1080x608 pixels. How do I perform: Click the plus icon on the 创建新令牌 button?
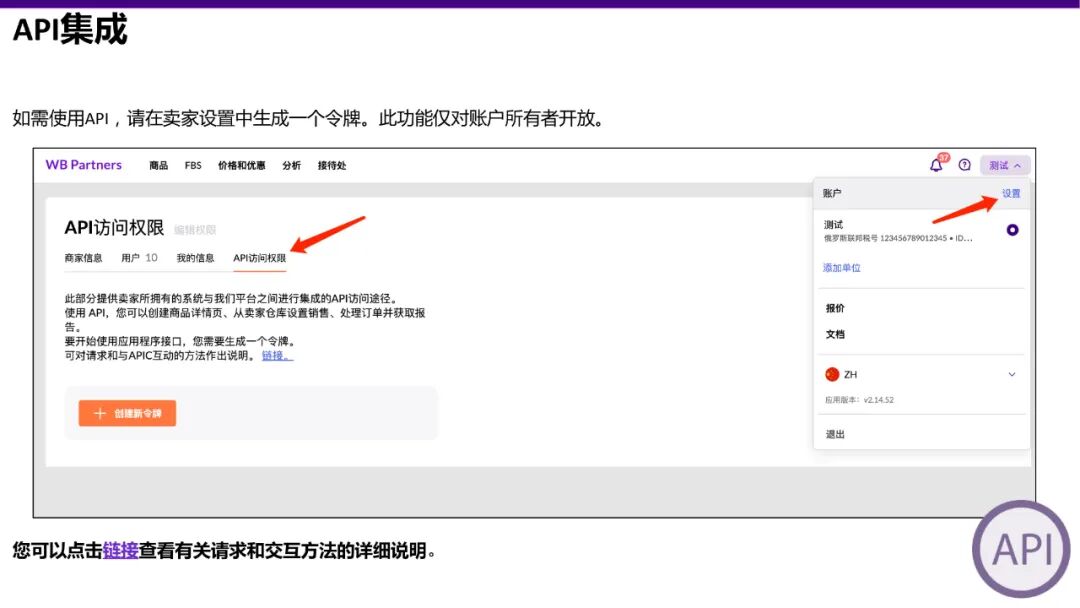(x=99, y=413)
